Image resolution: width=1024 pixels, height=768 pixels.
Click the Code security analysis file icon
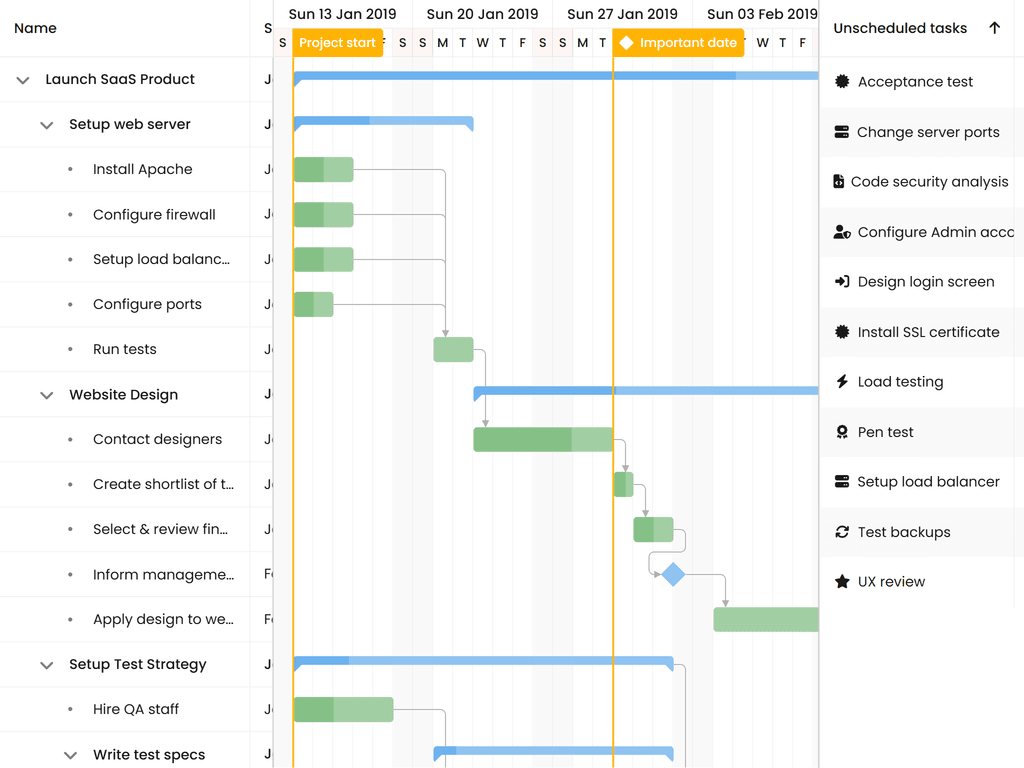tap(839, 182)
